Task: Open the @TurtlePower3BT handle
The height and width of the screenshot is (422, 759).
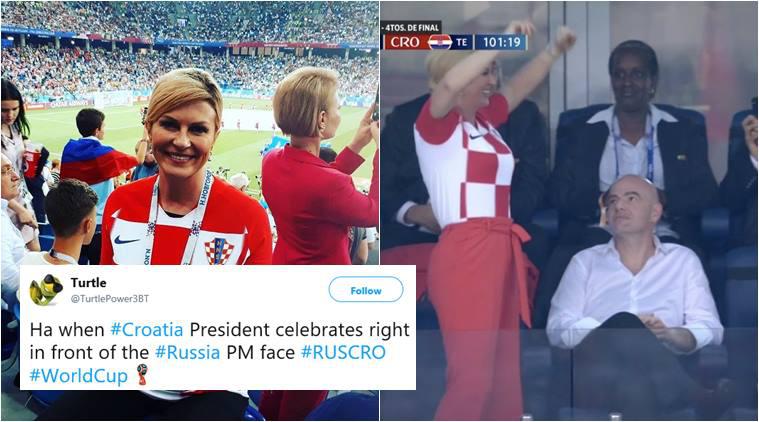Action: (x=110, y=299)
